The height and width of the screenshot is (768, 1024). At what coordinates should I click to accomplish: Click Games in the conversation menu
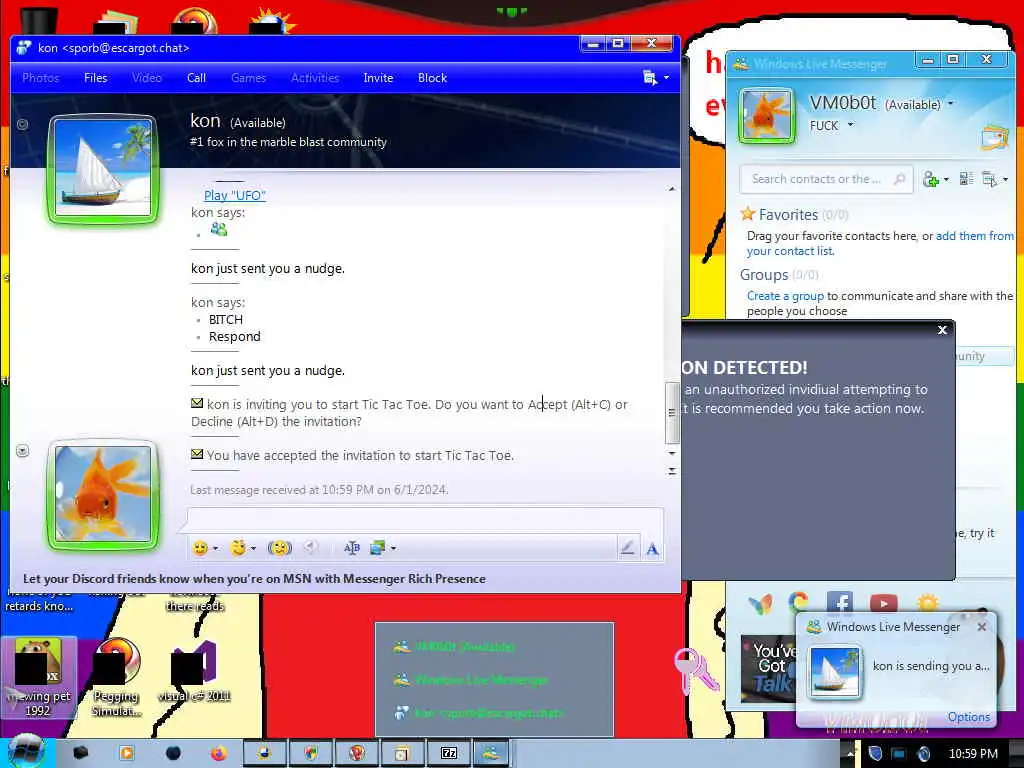[x=249, y=78]
